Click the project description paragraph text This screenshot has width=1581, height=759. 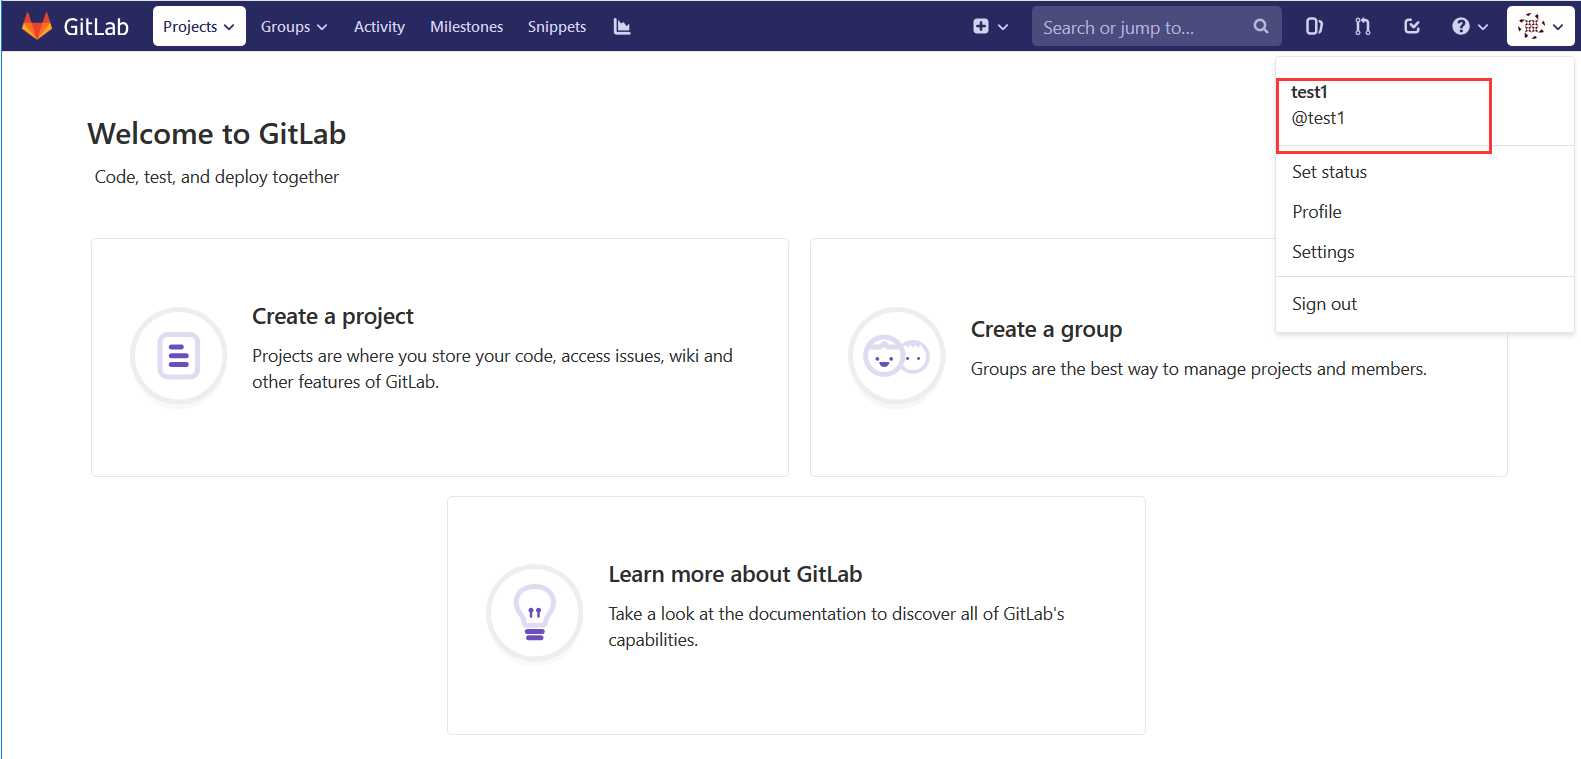pyautogui.click(x=492, y=369)
